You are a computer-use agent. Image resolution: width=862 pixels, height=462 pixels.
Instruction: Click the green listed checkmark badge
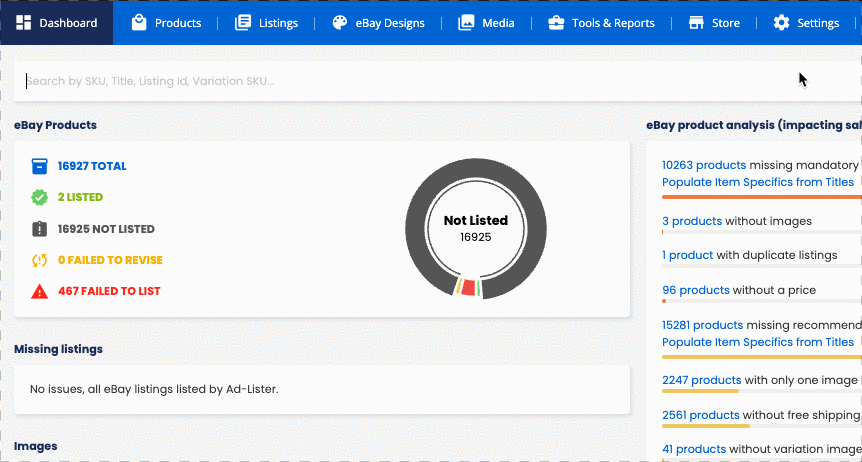[x=40, y=197]
